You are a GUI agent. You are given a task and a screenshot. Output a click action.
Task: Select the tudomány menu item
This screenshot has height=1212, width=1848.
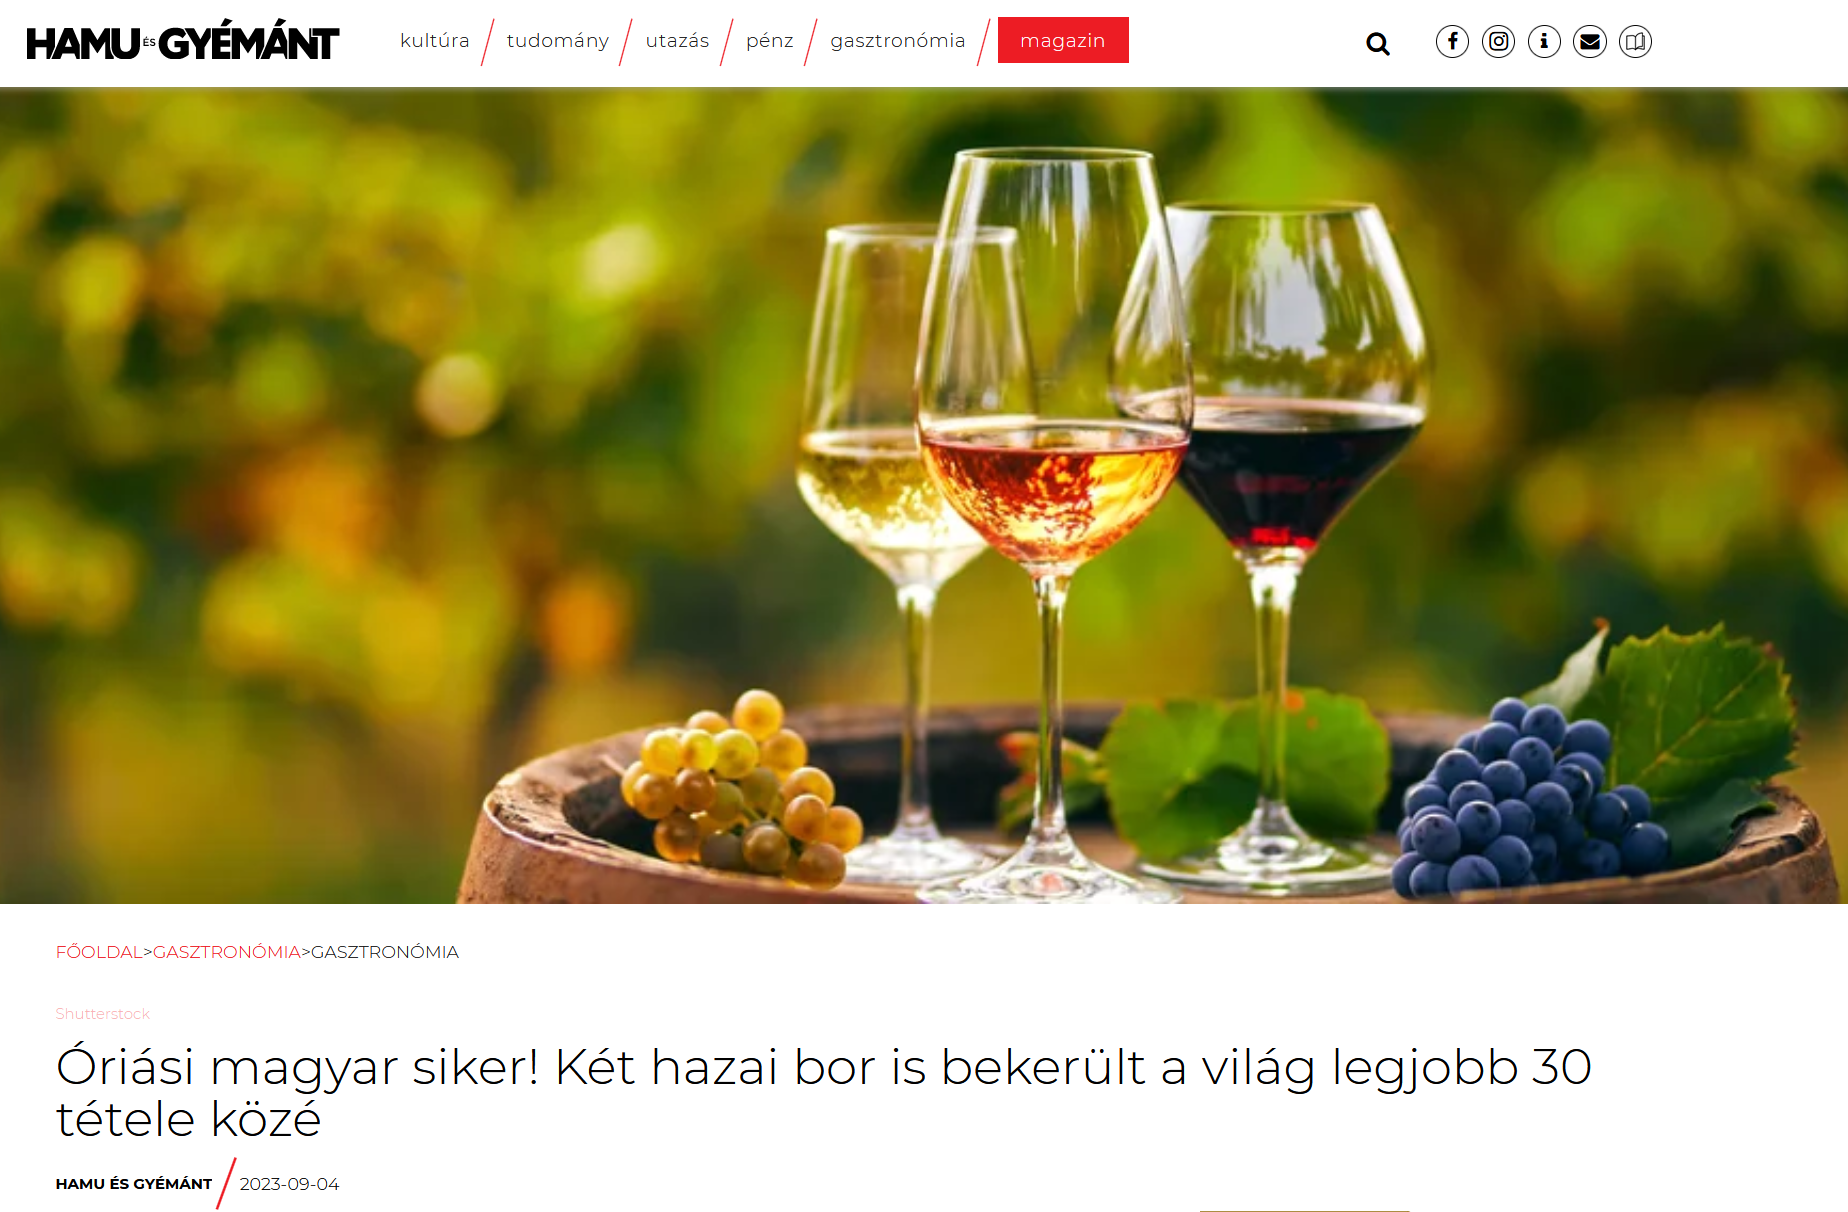point(558,41)
